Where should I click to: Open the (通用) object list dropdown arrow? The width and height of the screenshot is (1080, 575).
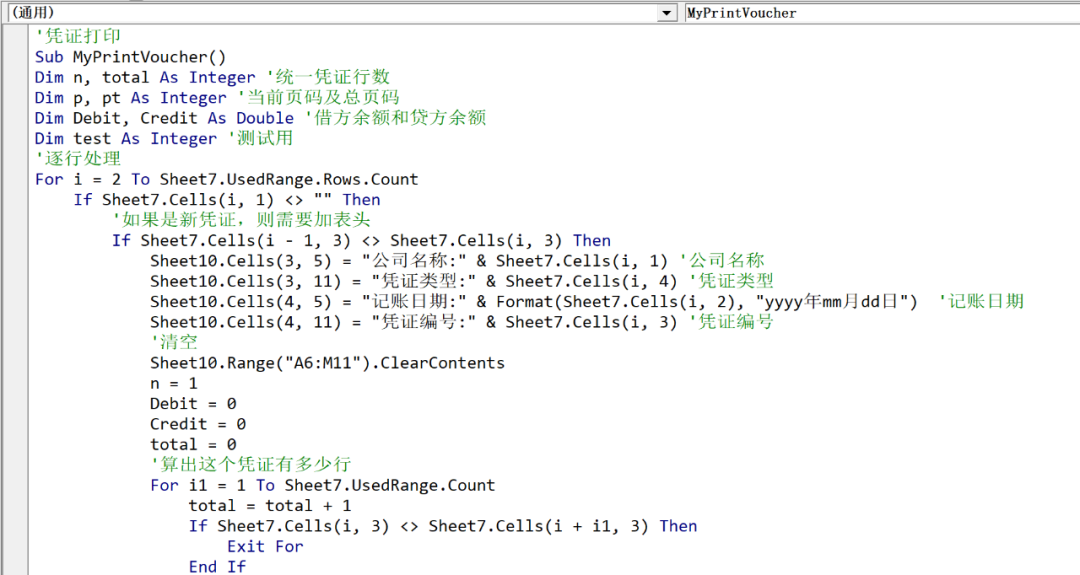(666, 12)
